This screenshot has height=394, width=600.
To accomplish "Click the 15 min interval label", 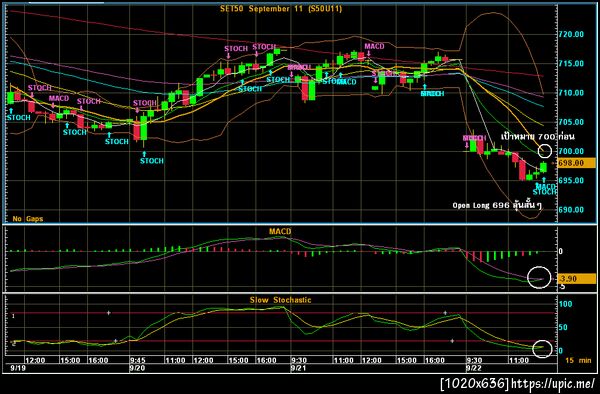I will point(578,360).
